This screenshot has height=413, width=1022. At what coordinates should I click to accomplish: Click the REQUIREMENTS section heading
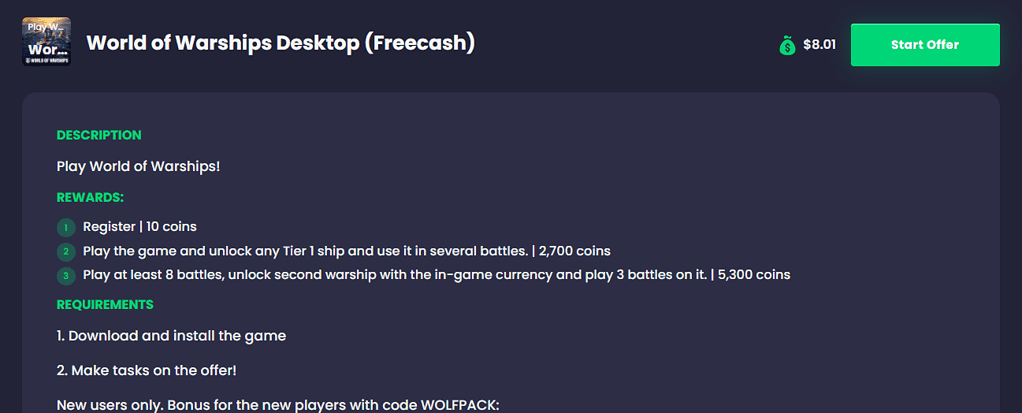coord(105,304)
